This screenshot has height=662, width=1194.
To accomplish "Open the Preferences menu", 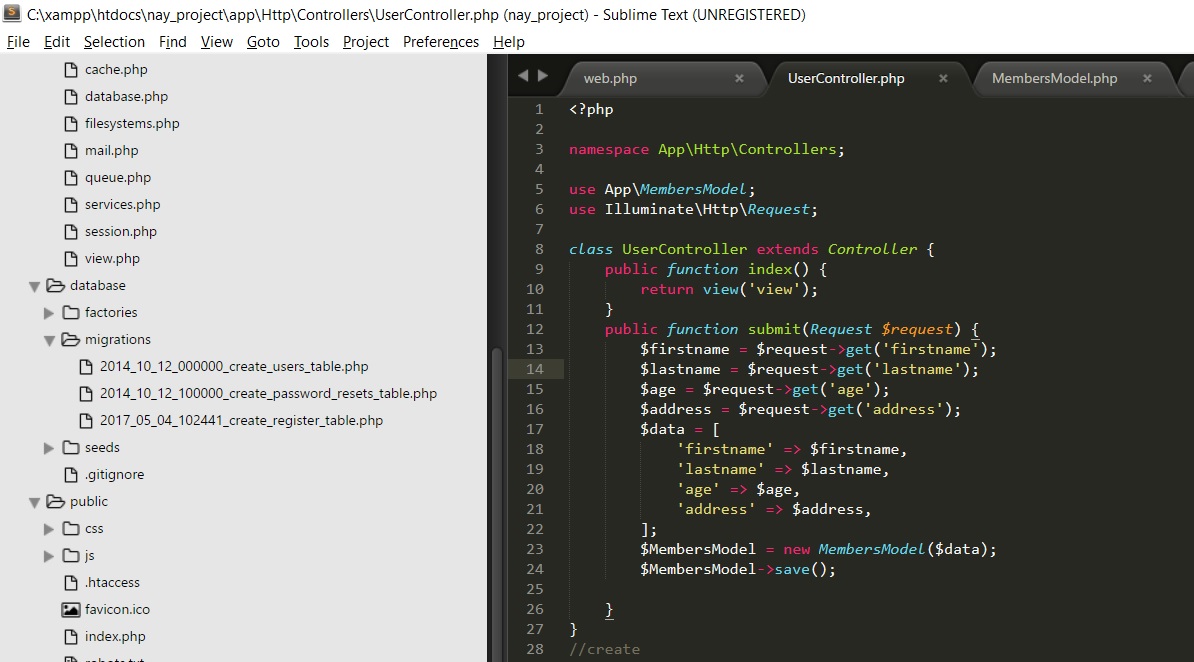I will click(x=440, y=42).
